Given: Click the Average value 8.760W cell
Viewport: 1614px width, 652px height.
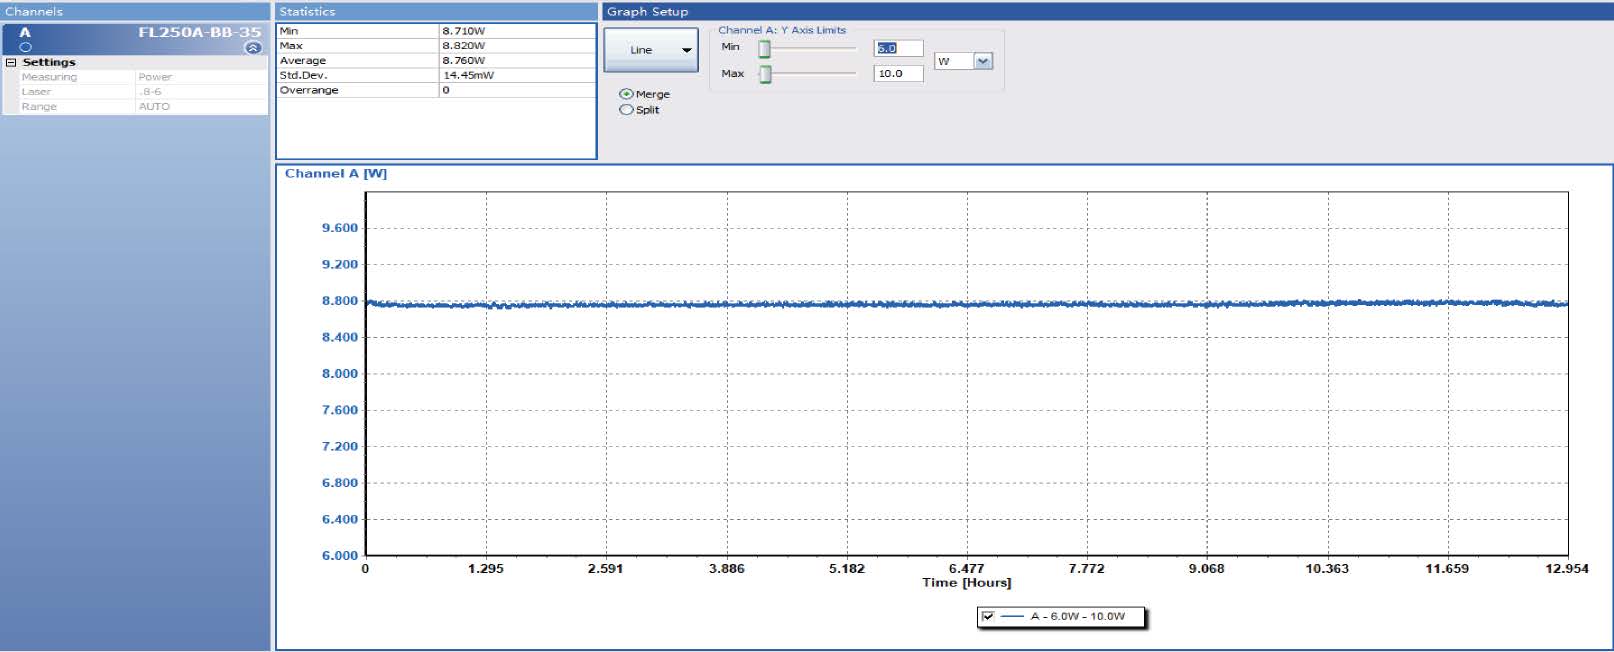Looking at the screenshot, I should pos(517,61).
